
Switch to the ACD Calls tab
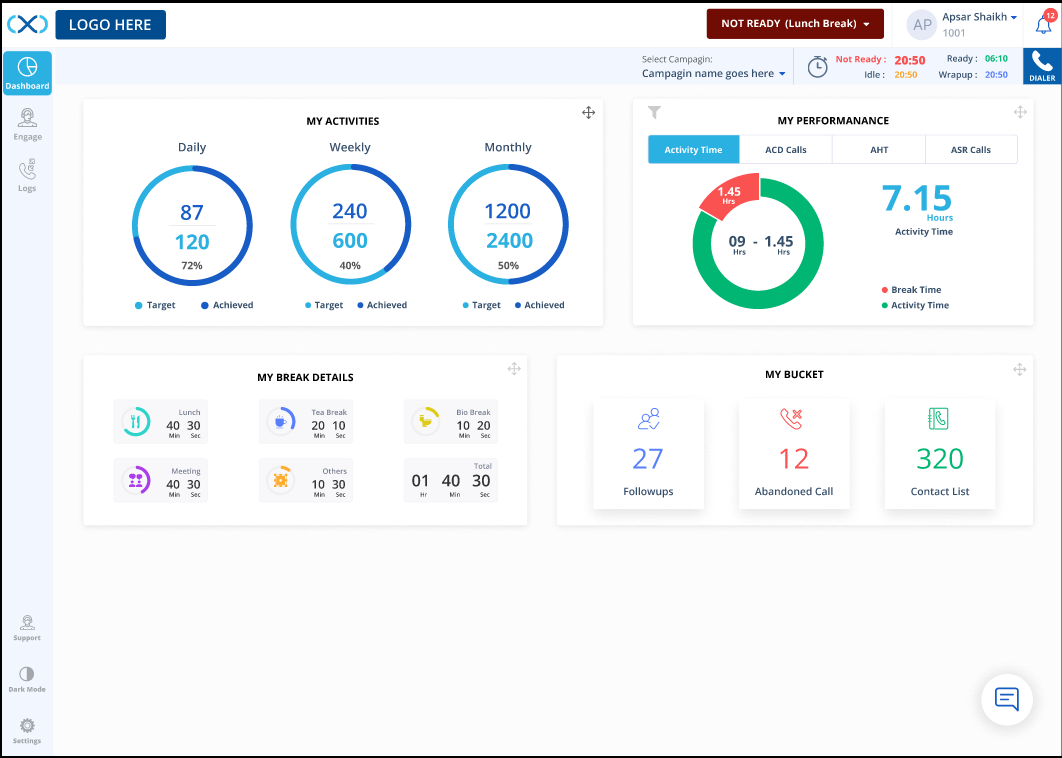[785, 149]
